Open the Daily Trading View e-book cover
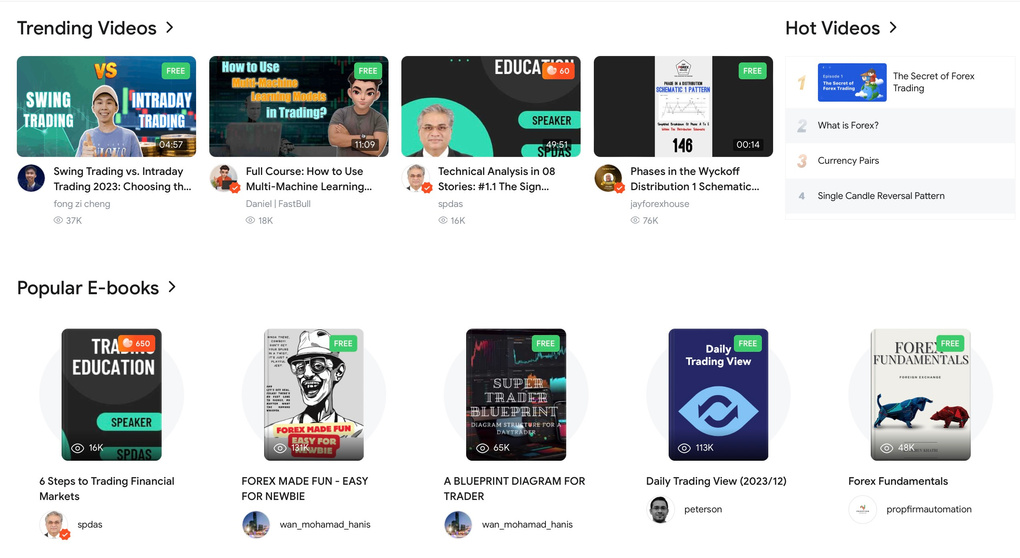The image size is (1020, 558). click(718, 394)
